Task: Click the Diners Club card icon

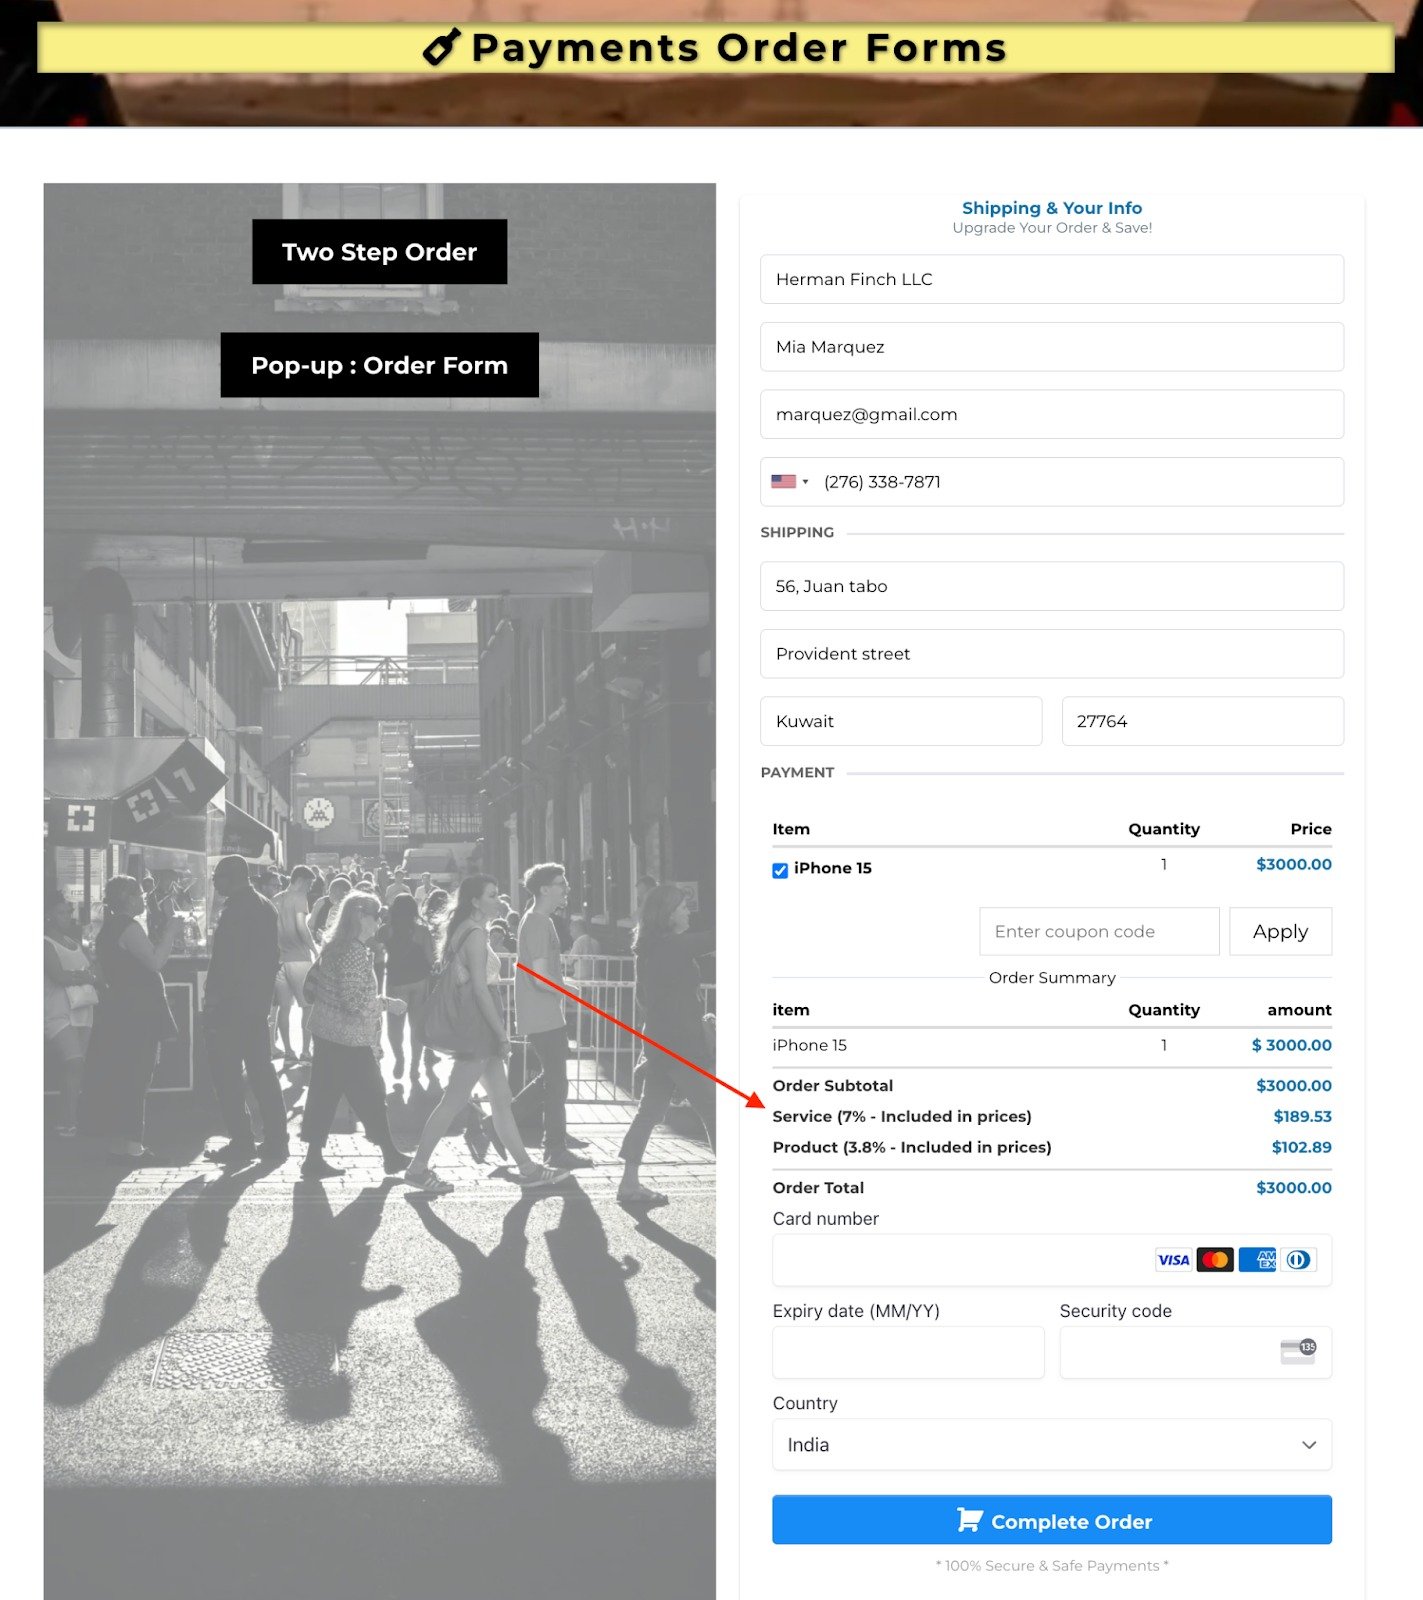Action: click(1298, 1260)
